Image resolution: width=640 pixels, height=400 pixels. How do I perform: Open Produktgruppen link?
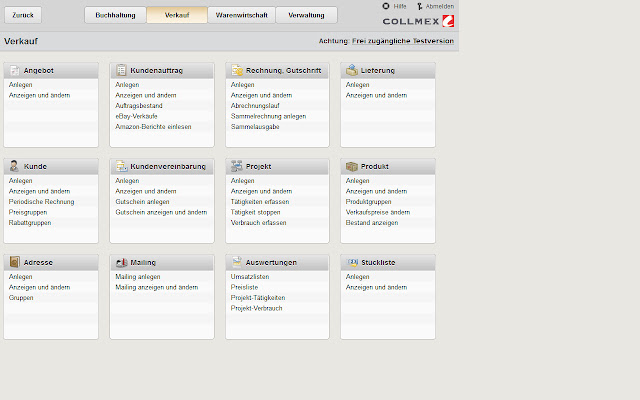(x=368, y=202)
